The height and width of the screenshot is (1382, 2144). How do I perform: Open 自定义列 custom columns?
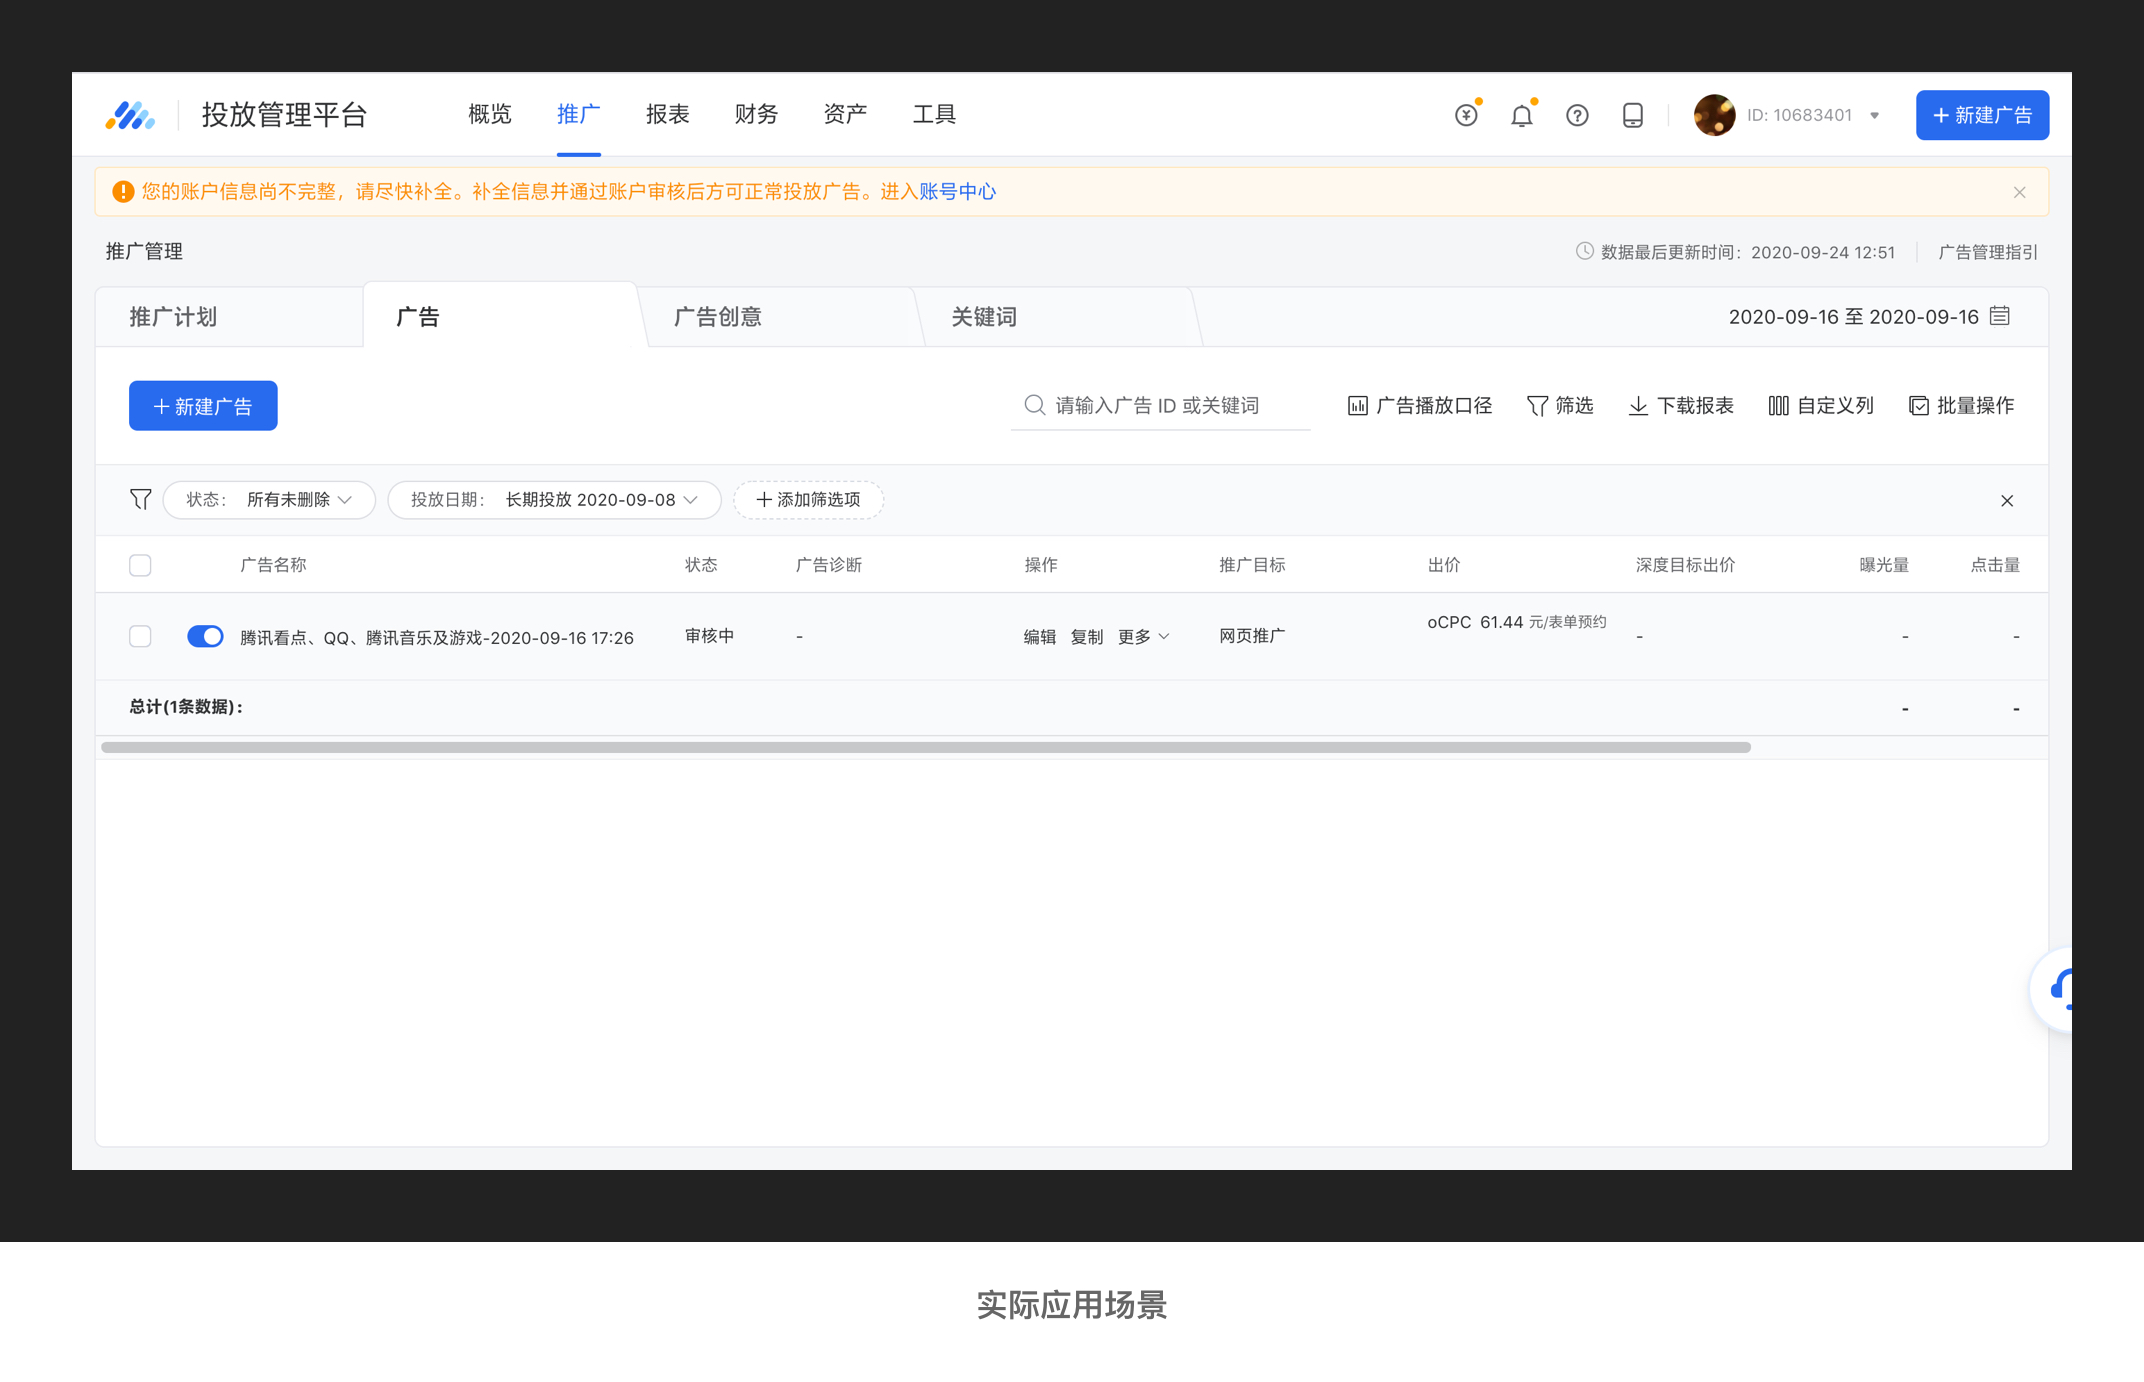tap(1820, 405)
